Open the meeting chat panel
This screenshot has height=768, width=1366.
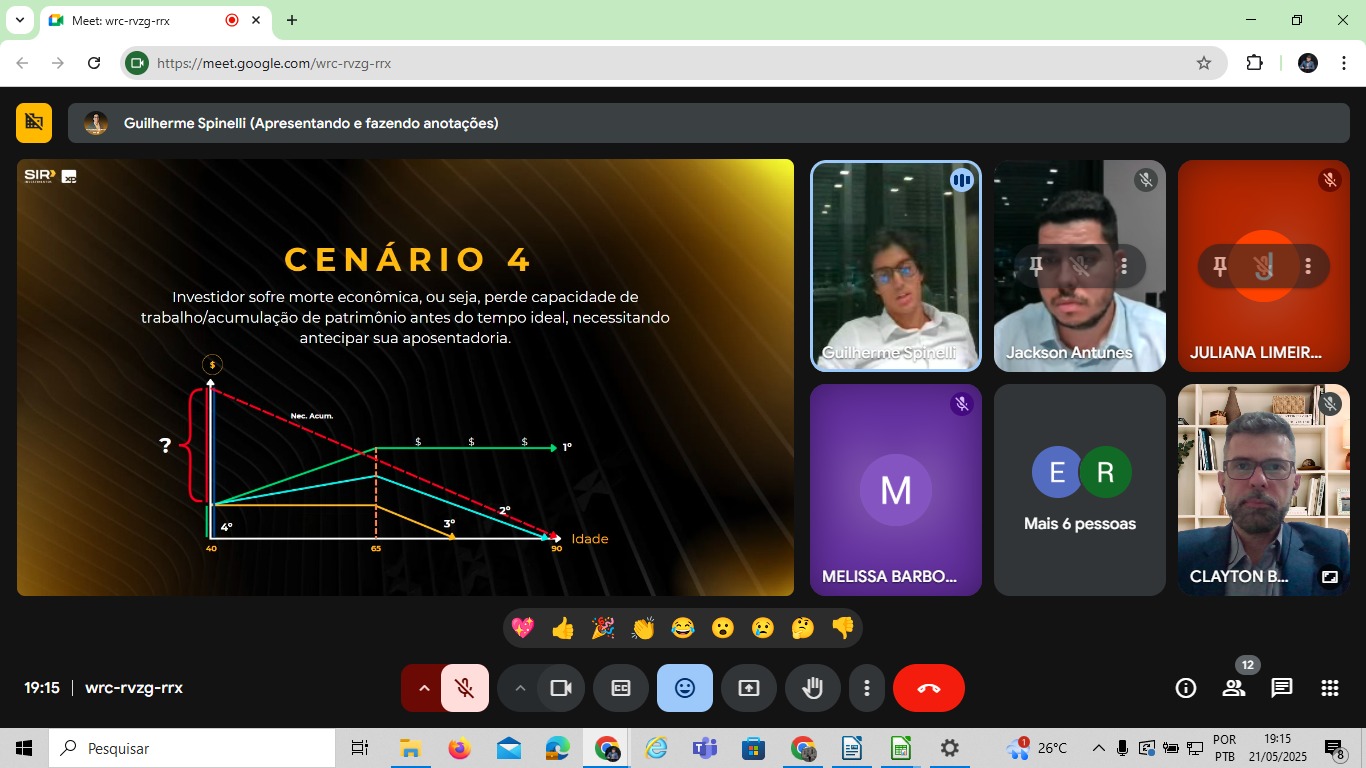pyautogui.click(x=1281, y=688)
